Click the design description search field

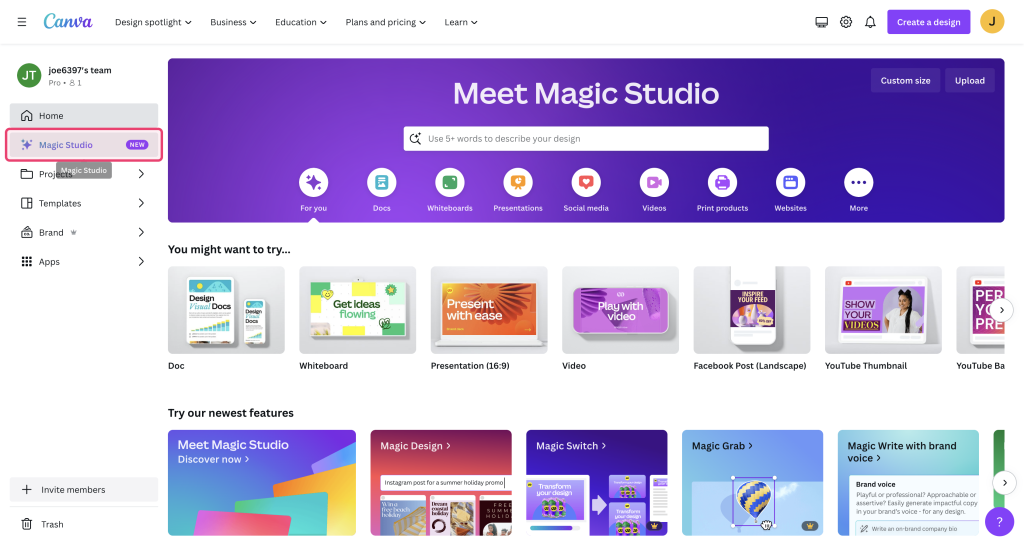(590, 139)
